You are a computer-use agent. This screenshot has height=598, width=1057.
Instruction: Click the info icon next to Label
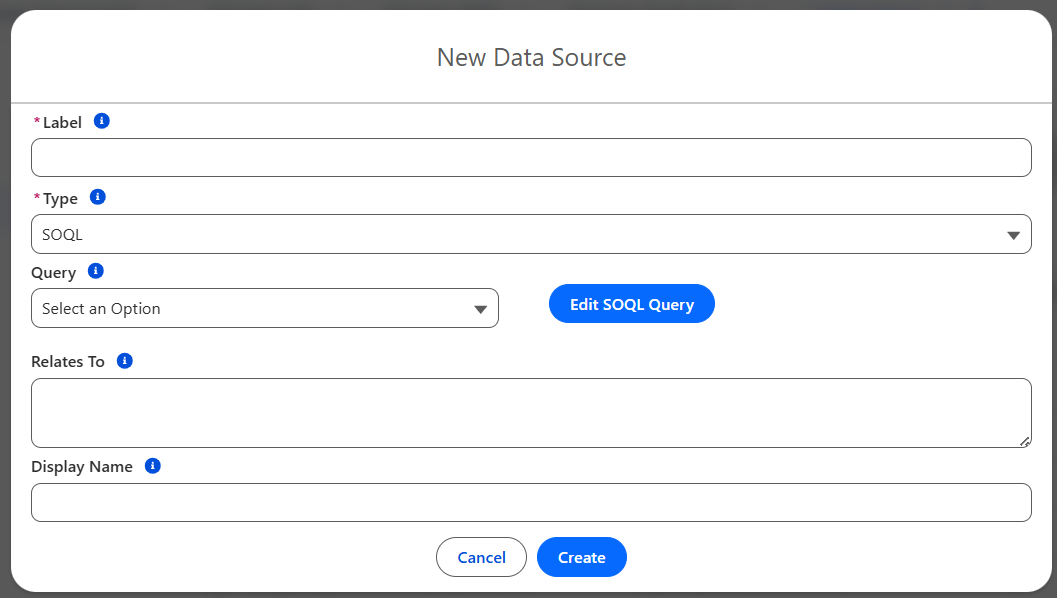(101, 121)
